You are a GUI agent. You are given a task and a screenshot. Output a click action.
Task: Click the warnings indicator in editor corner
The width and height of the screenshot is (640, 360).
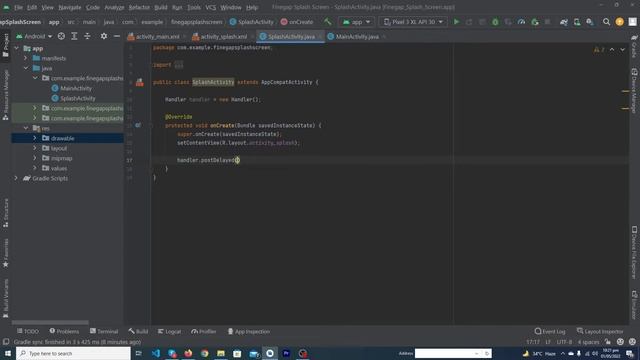coord(599,49)
